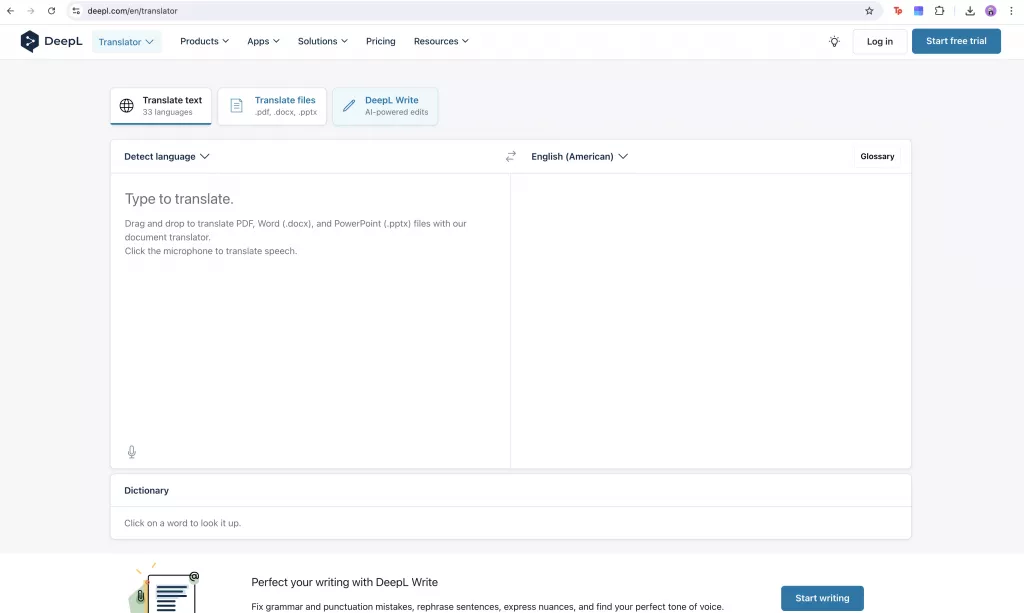Click the red Tp extension icon
1024x613 pixels.
898,11
